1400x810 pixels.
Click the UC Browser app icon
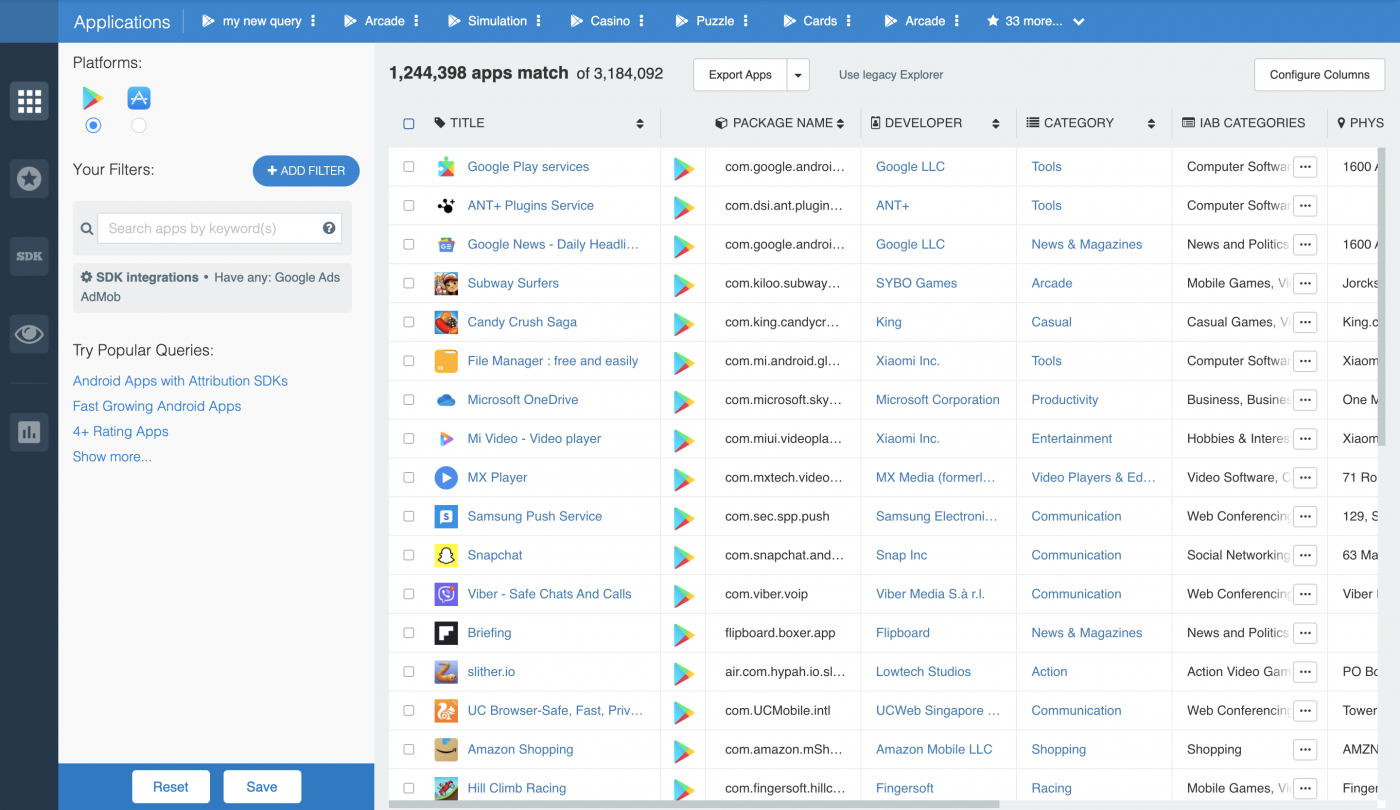(x=446, y=711)
